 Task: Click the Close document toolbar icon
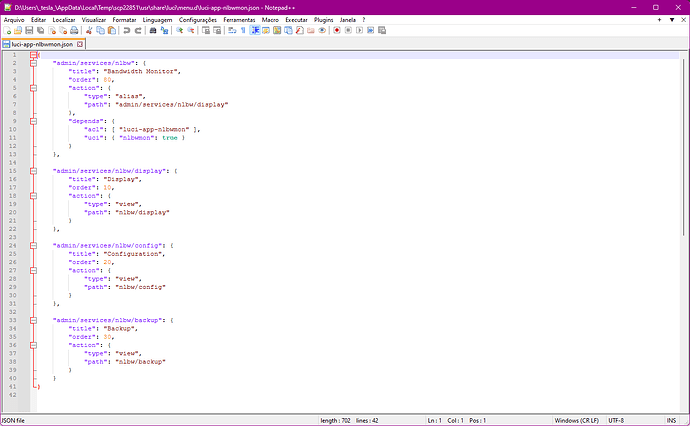52,30
